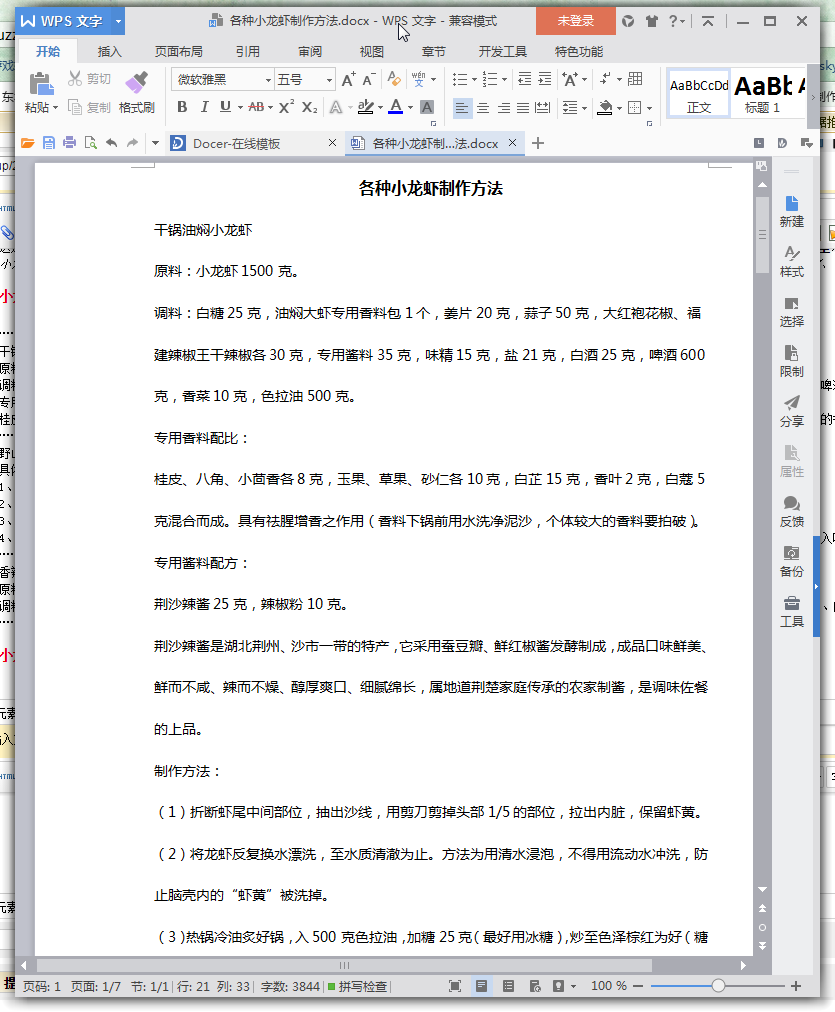This screenshot has height=1012, width=835.
Task: Pick font color red A swatch
Action: [396, 107]
